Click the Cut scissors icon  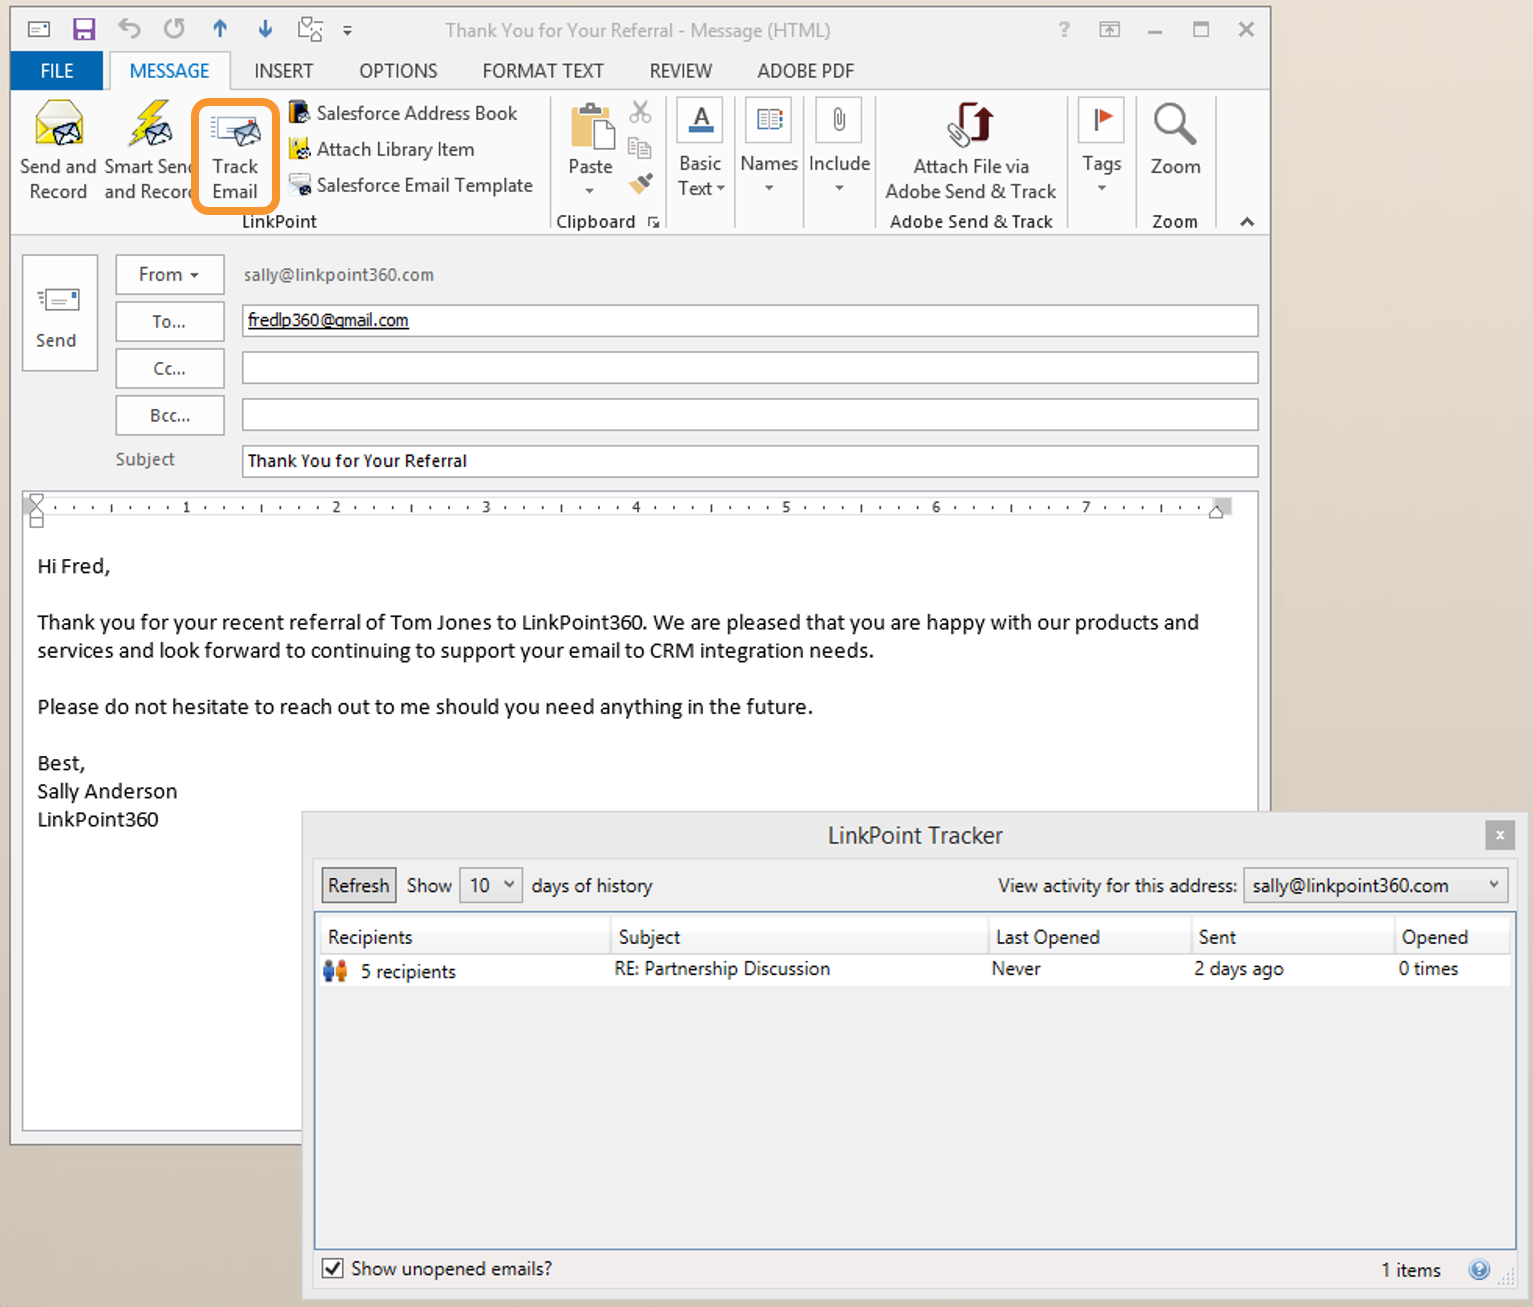point(640,112)
